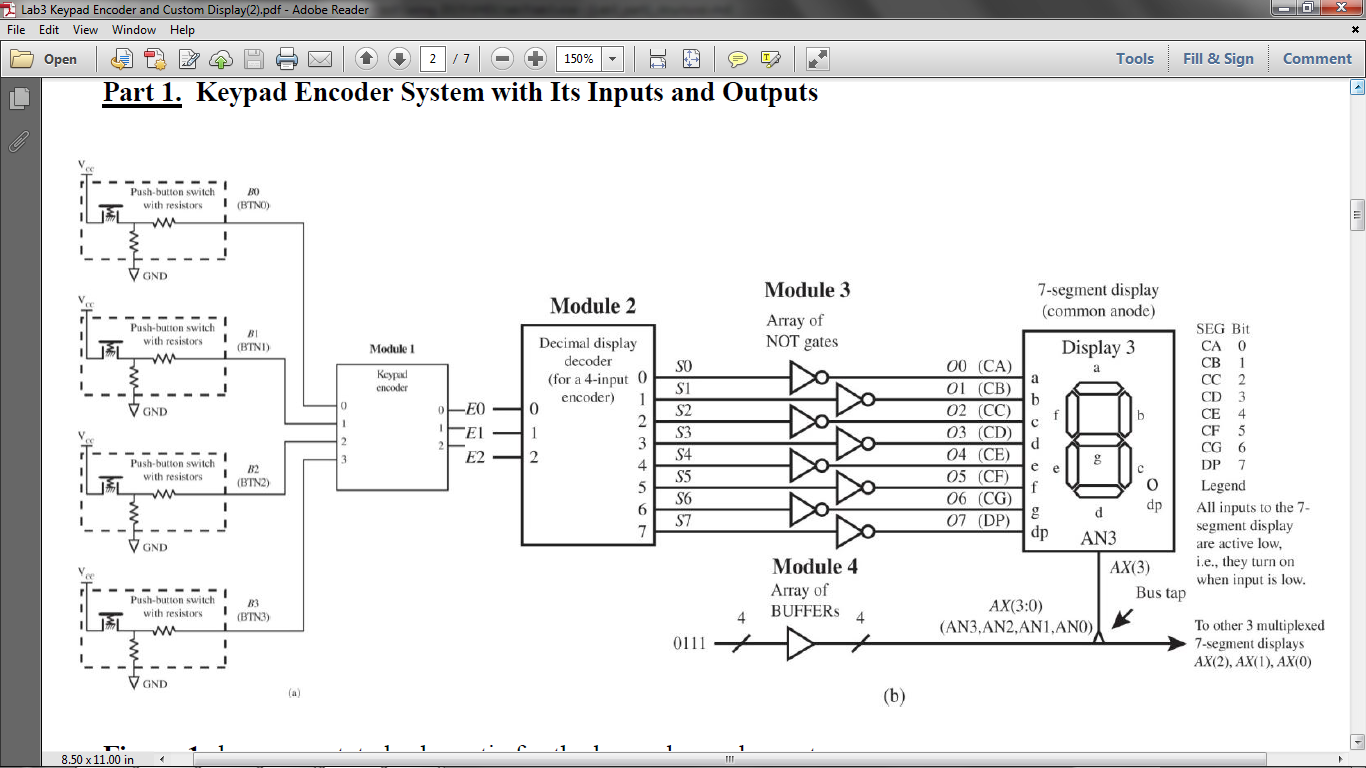
Task: Click the page number field
Action: pyautogui.click(x=432, y=59)
